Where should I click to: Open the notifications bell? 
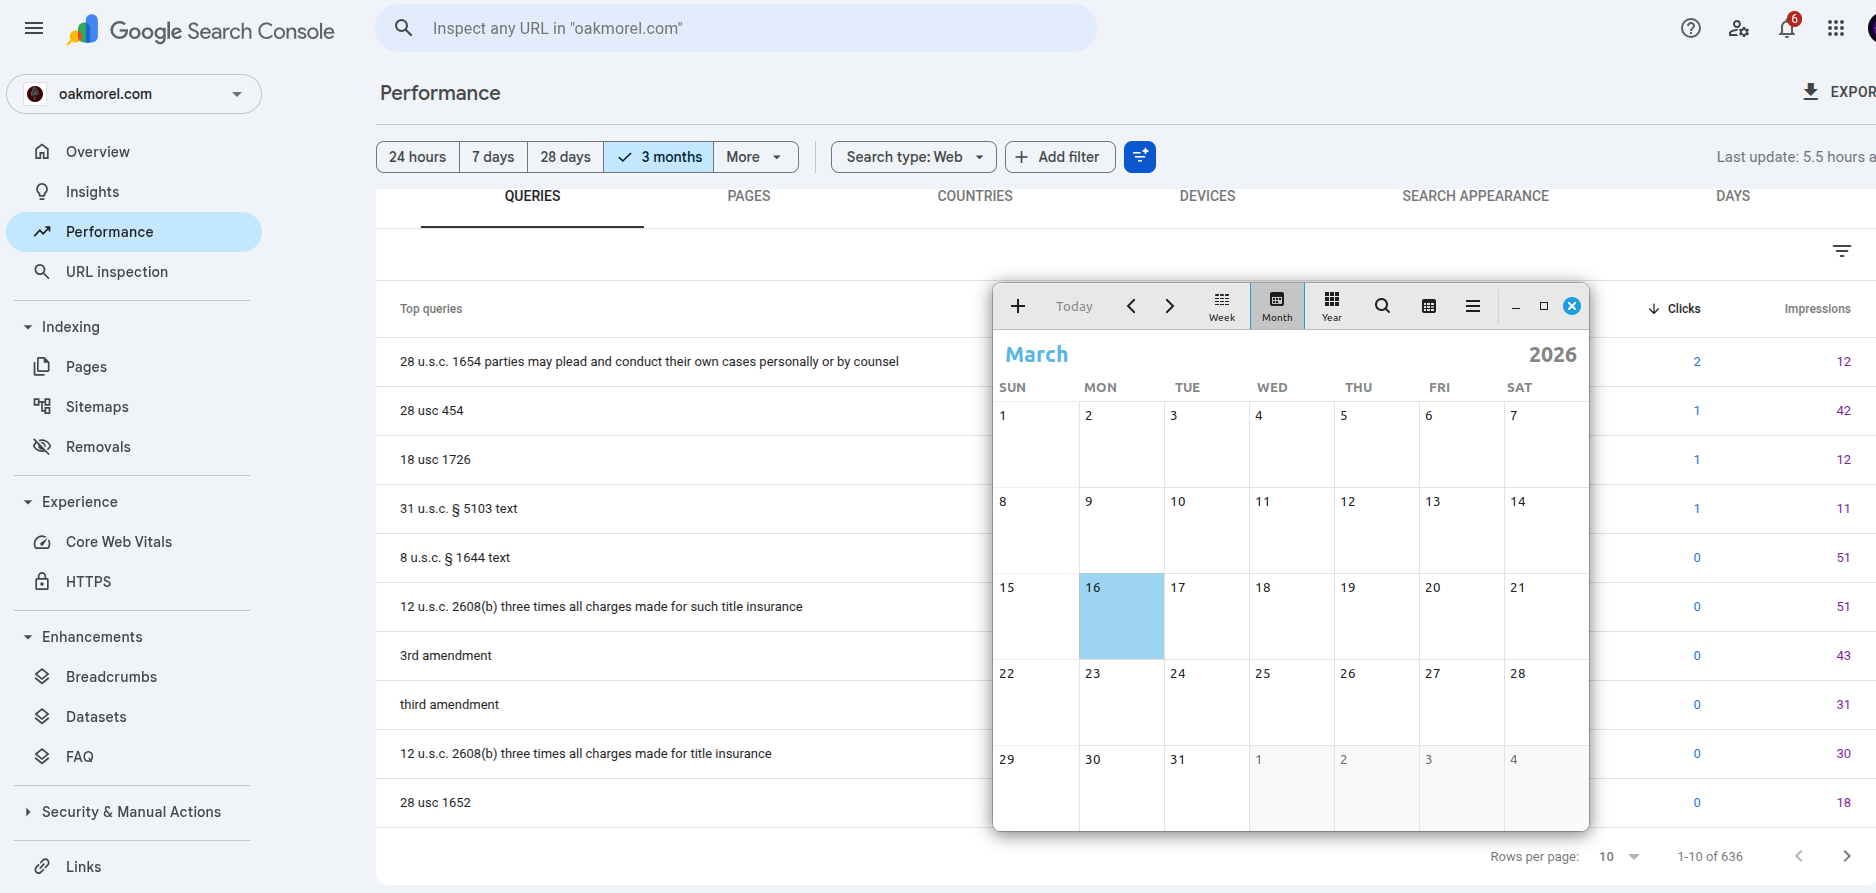[x=1787, y=29]
